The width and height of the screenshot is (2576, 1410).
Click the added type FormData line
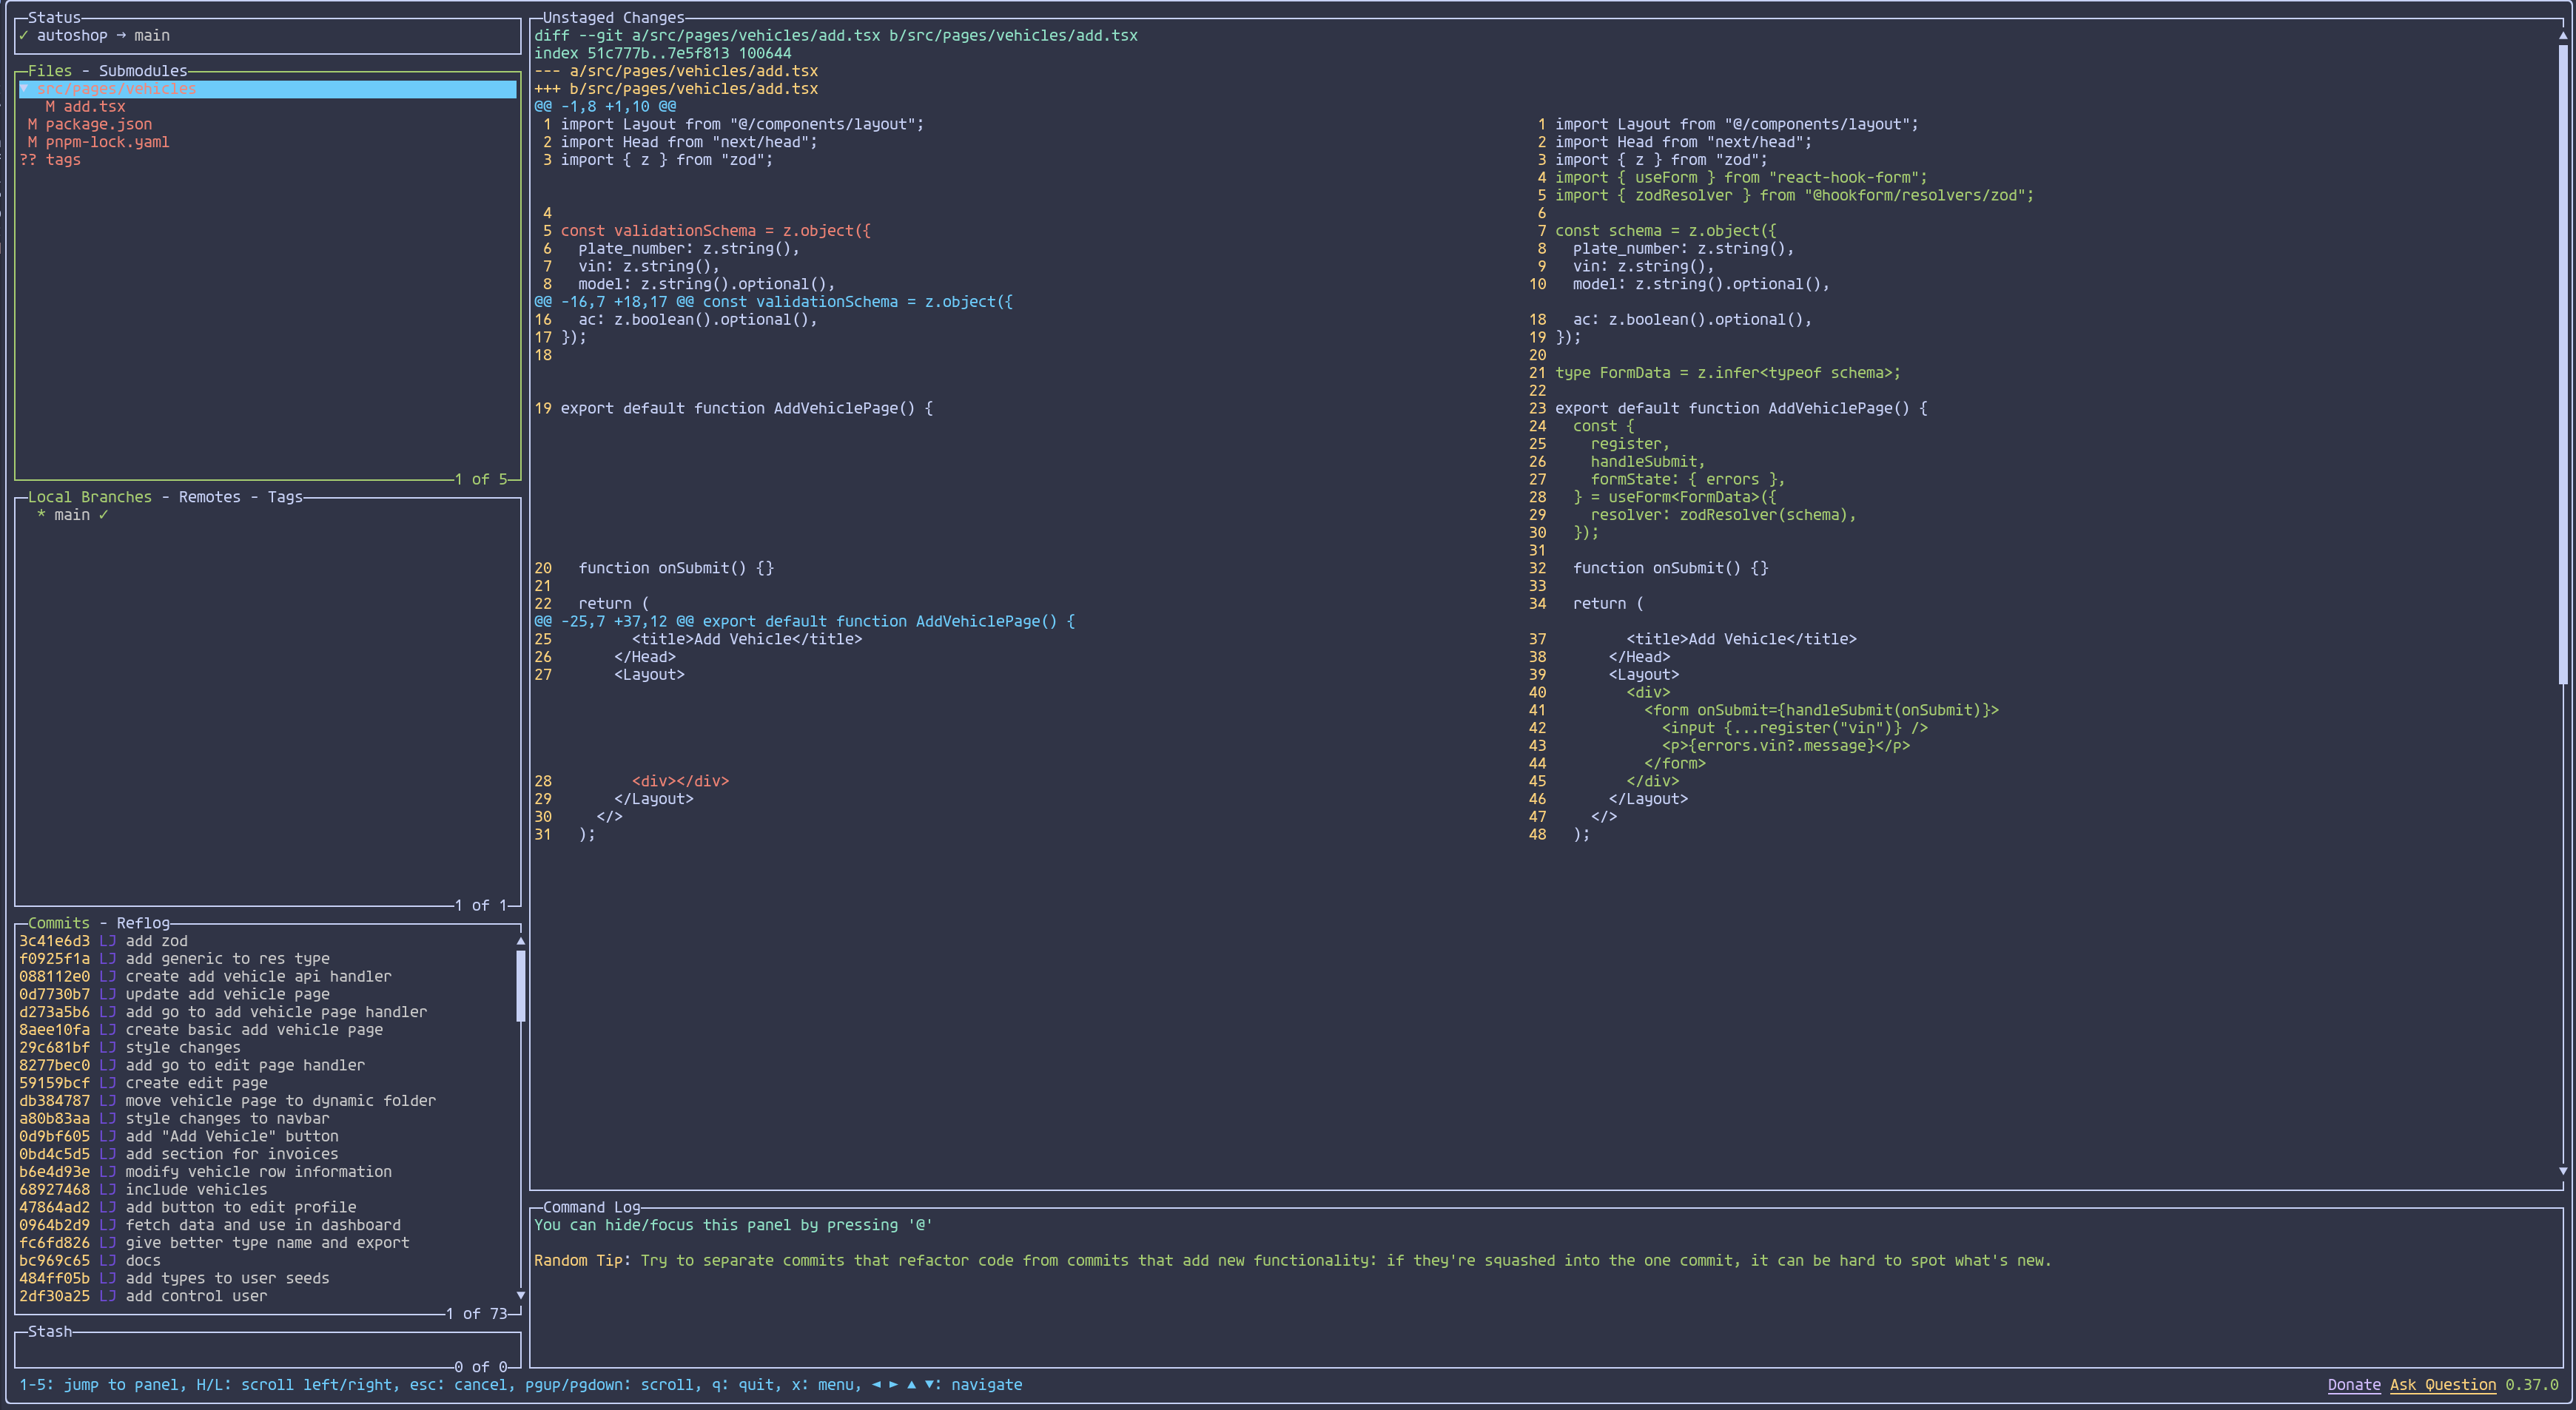pos(1727,373)
